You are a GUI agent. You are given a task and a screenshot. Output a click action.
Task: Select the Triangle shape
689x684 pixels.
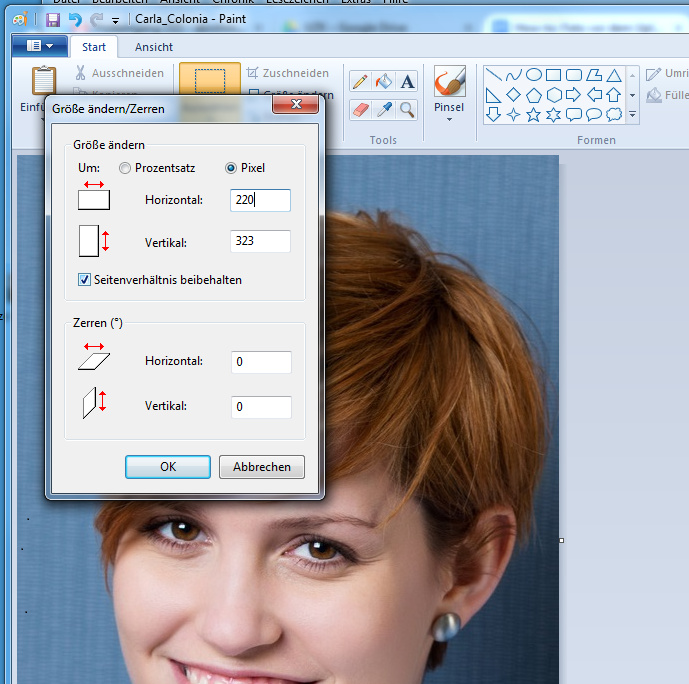[614, 75]
